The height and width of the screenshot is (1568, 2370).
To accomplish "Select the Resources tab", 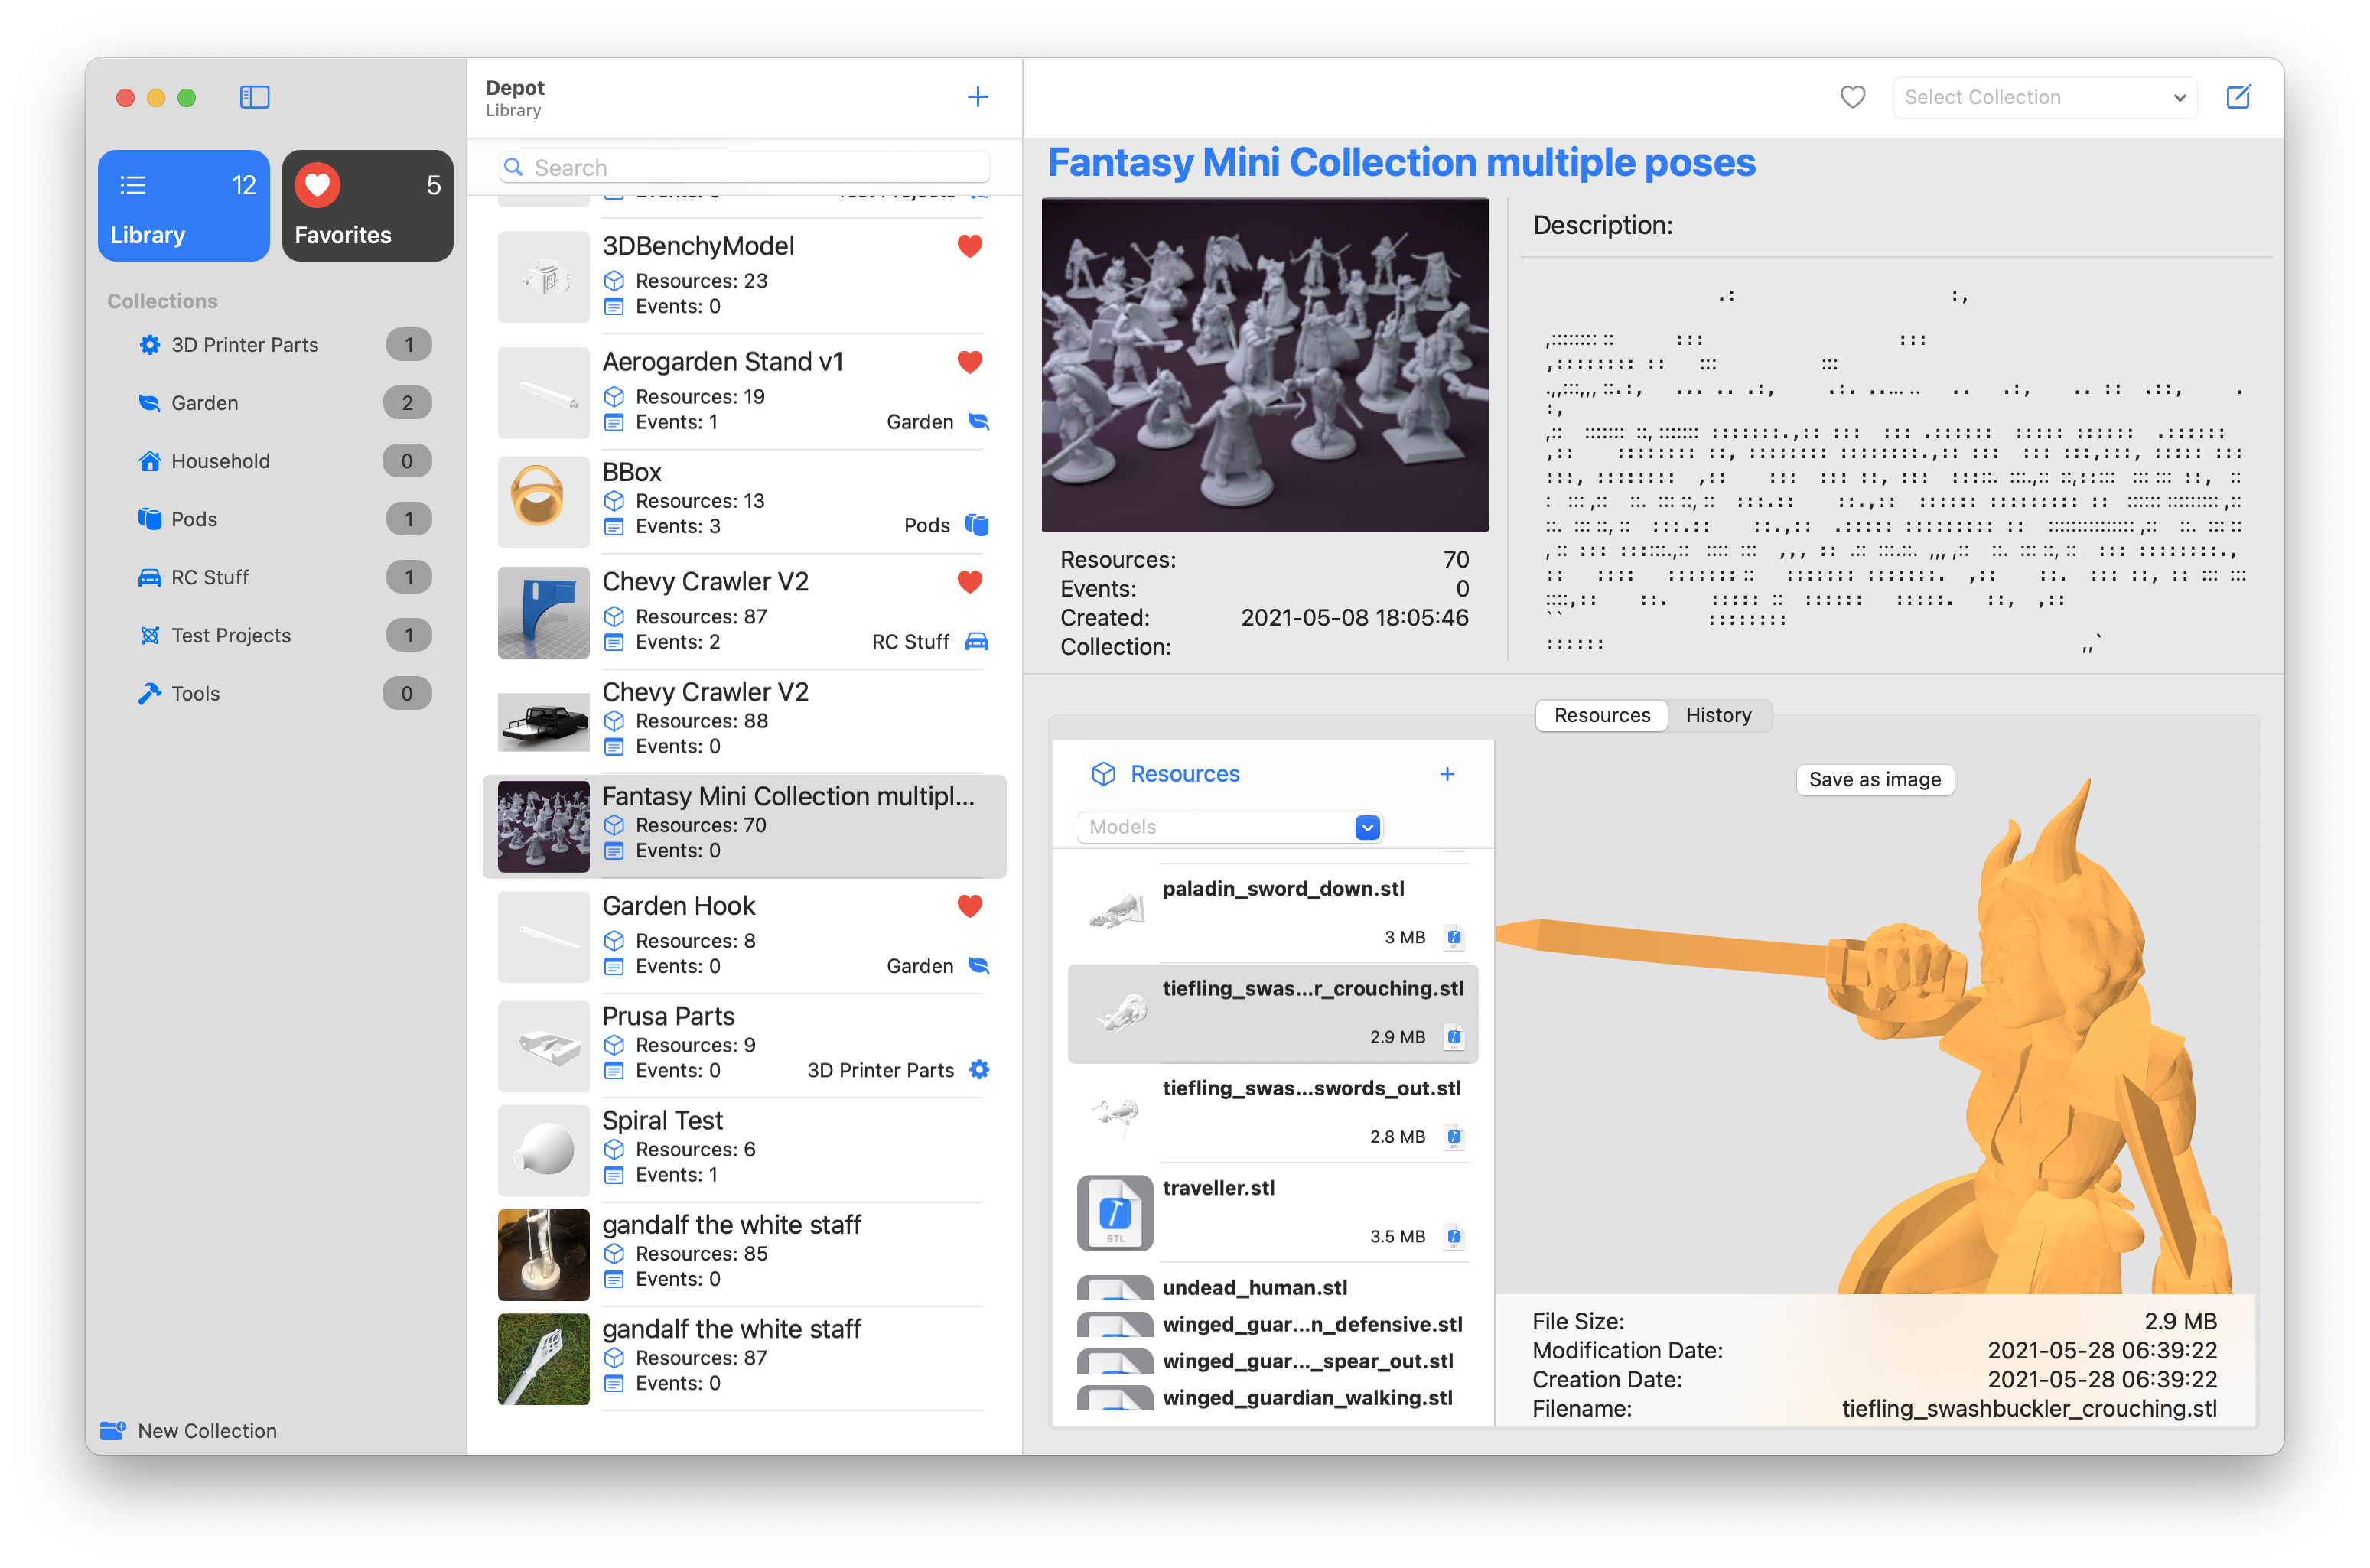I will point(1601,715).
